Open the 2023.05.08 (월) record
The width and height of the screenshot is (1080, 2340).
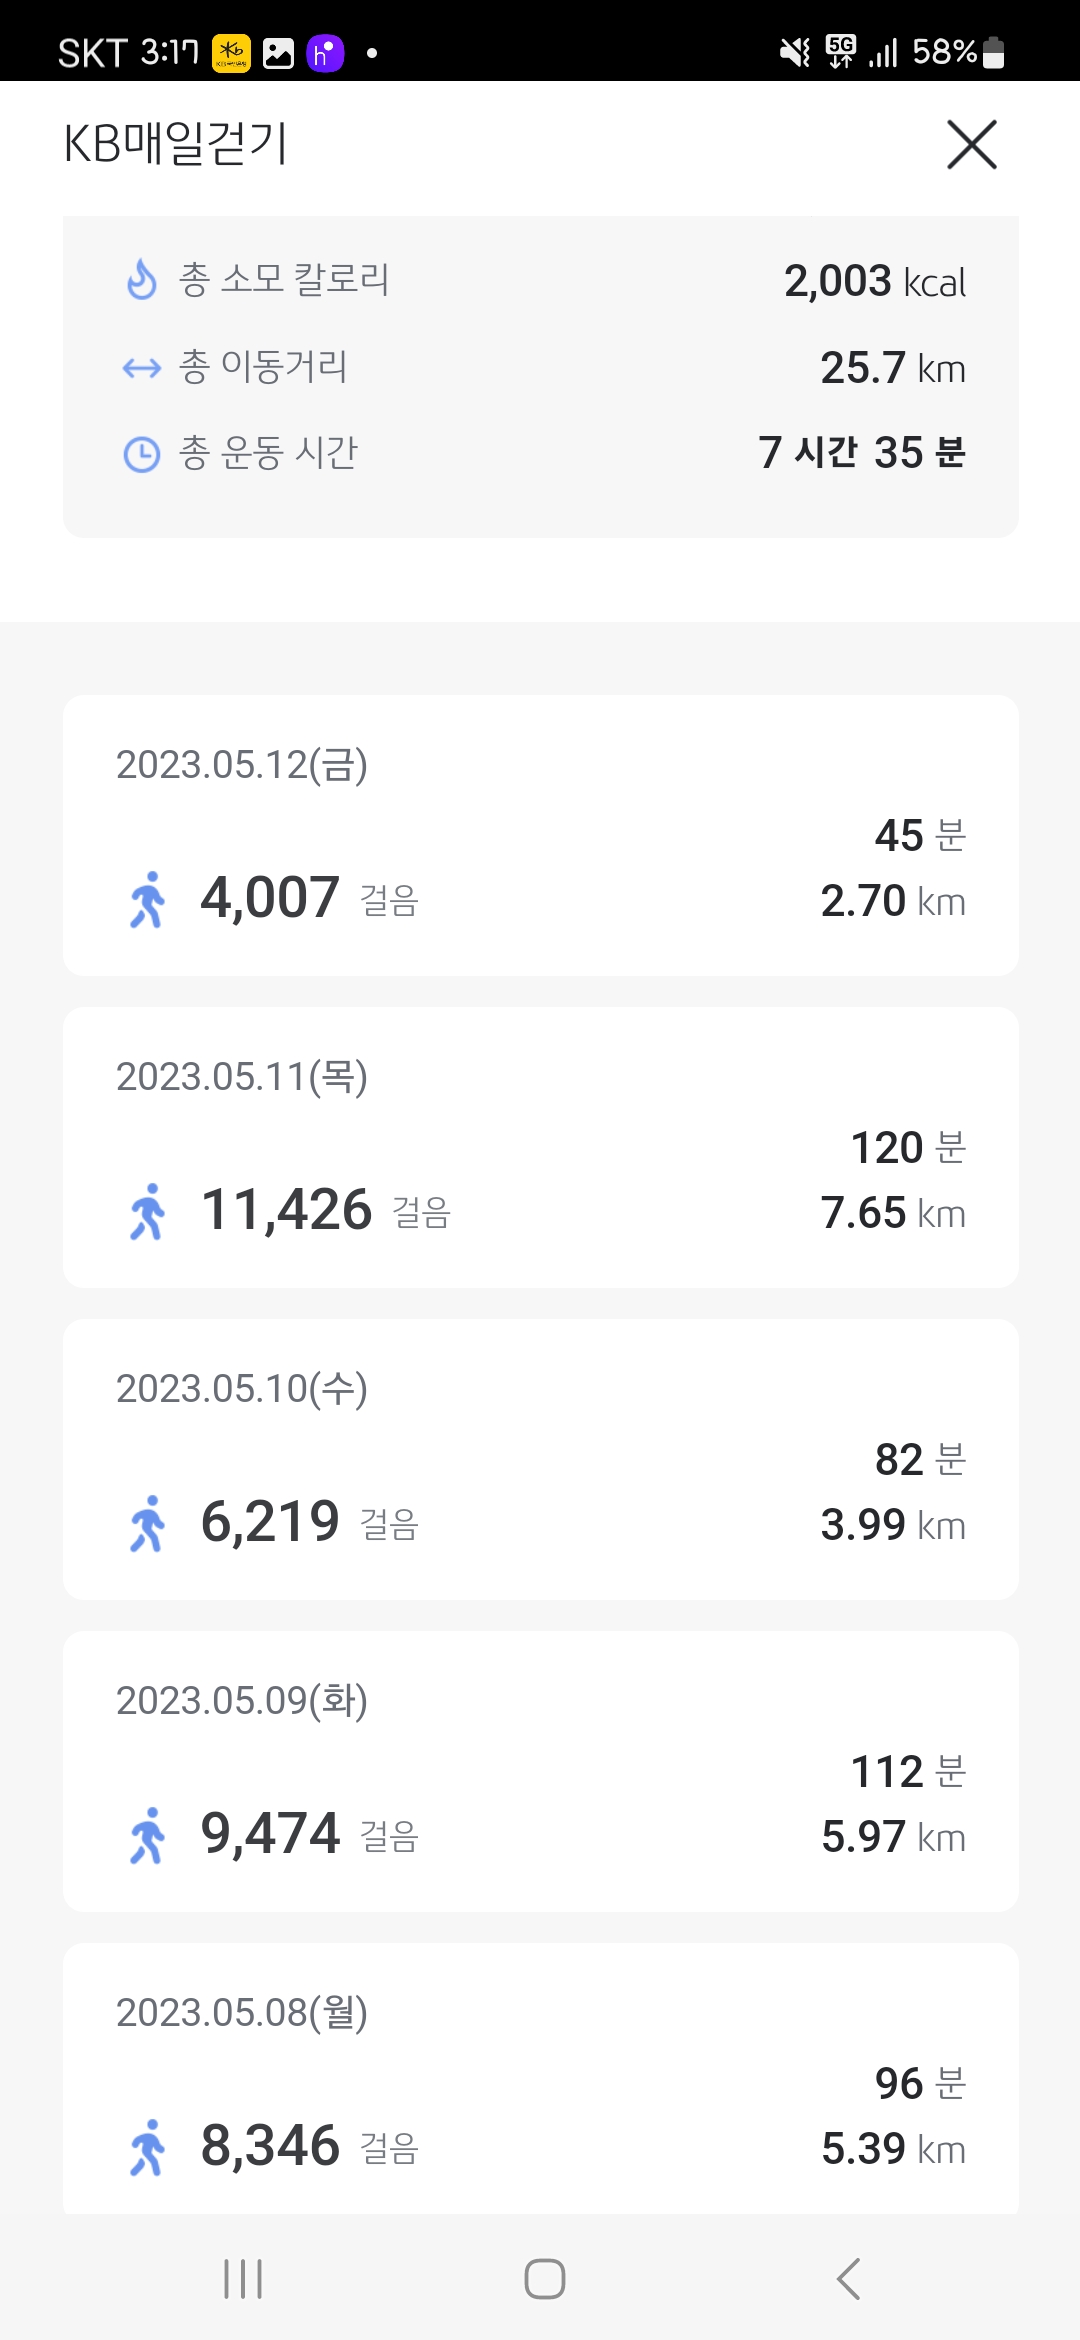point(540,2078)
